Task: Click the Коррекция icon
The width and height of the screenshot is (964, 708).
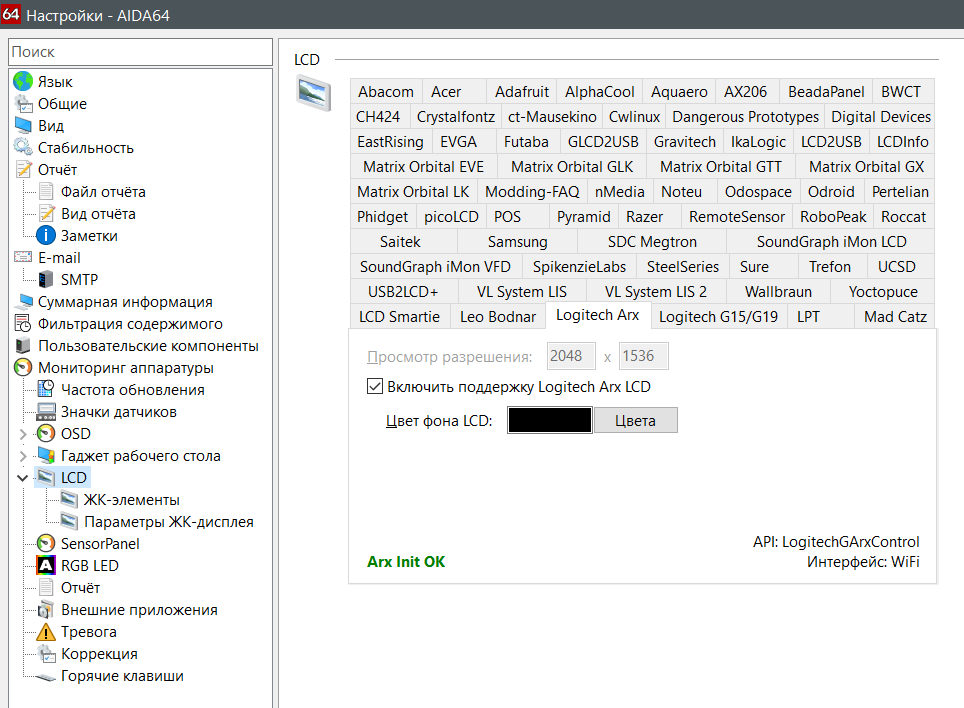Action: click(46, 654)
